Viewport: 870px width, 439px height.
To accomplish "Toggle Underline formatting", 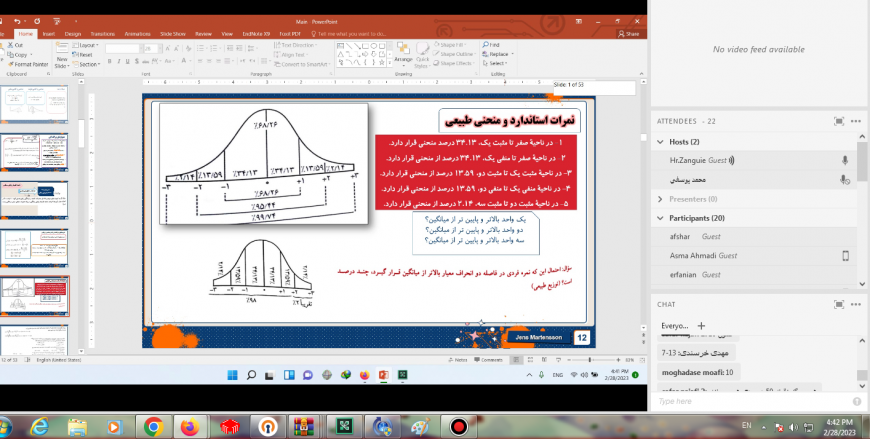I will pyautogui.click(x=127, y=61).
